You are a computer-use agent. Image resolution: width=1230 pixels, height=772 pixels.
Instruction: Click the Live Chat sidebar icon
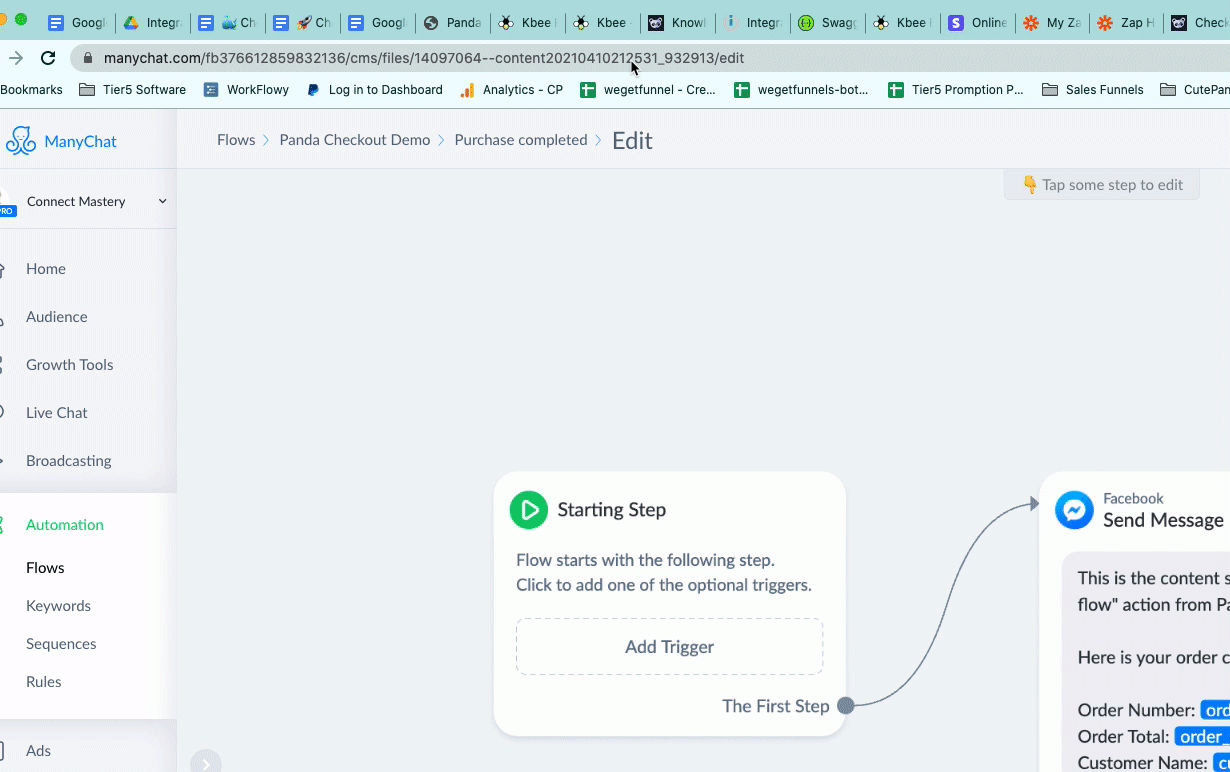pyautogui.click(x=3, y=413)
